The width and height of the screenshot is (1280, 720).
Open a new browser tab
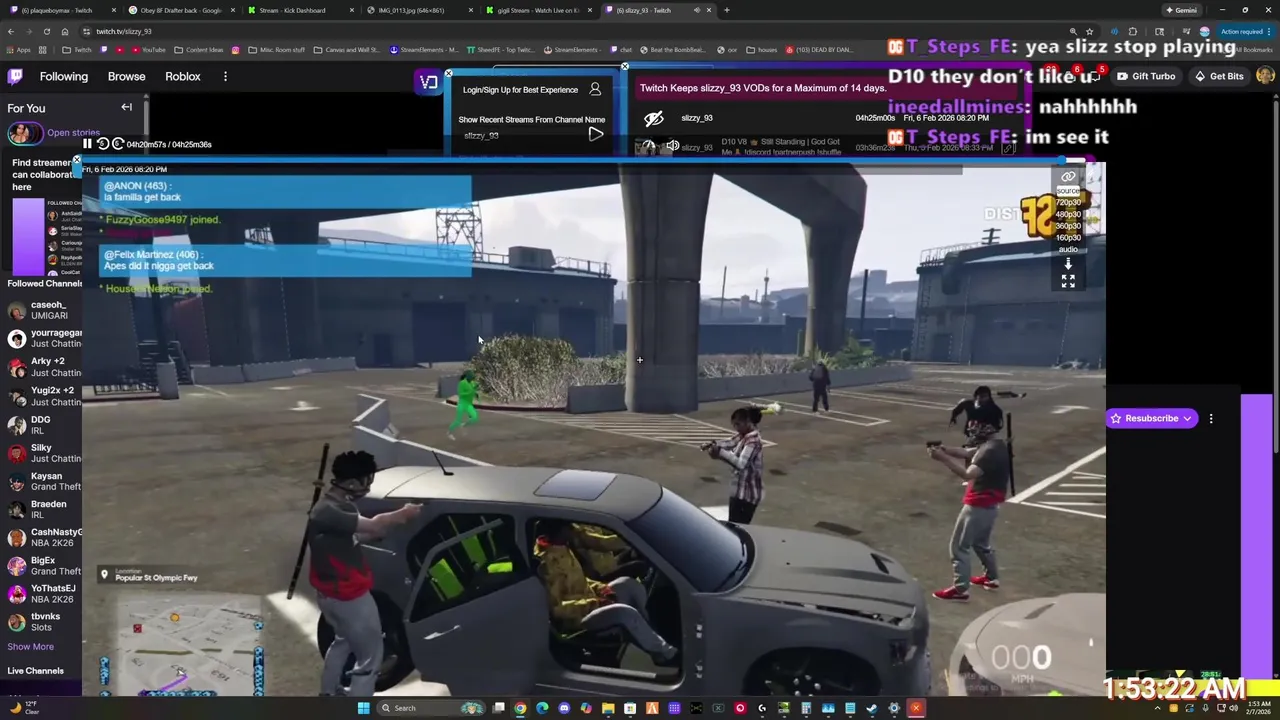tap(726, 10)
